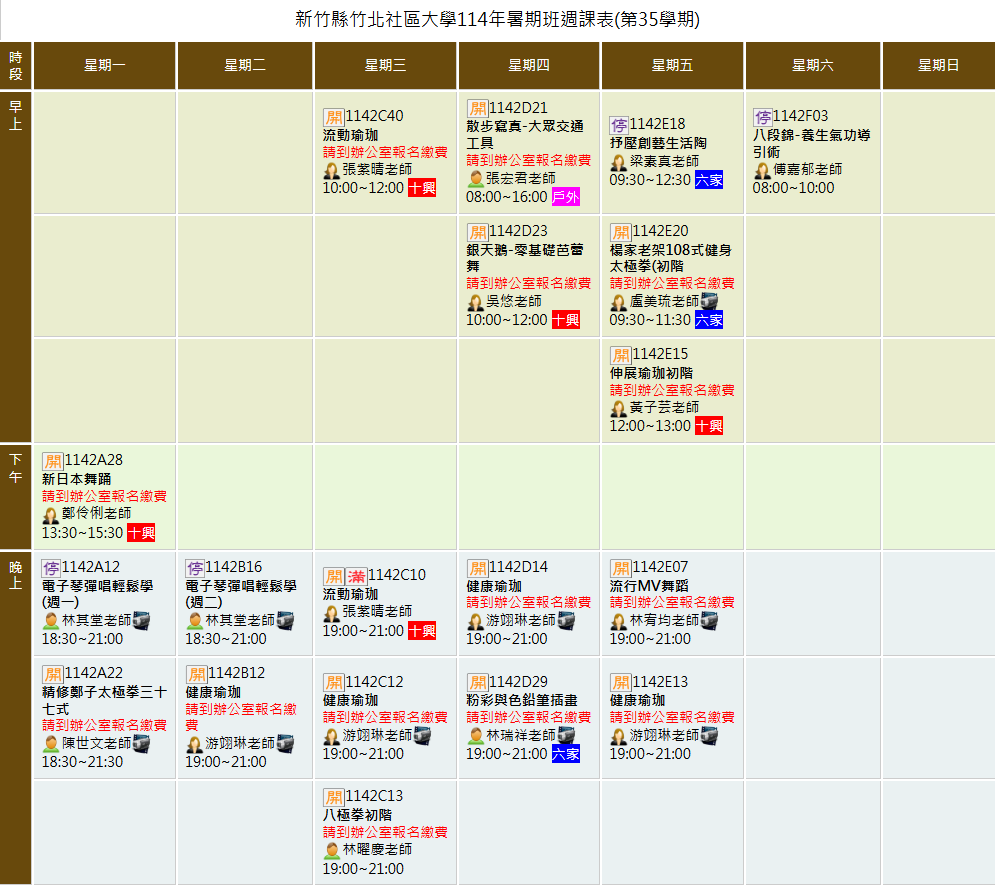Image resolution: width=995 pixels, height=885 pixels.
Task: Click the teacher avatar beside 梁素真老師
Action: [619, 162]
